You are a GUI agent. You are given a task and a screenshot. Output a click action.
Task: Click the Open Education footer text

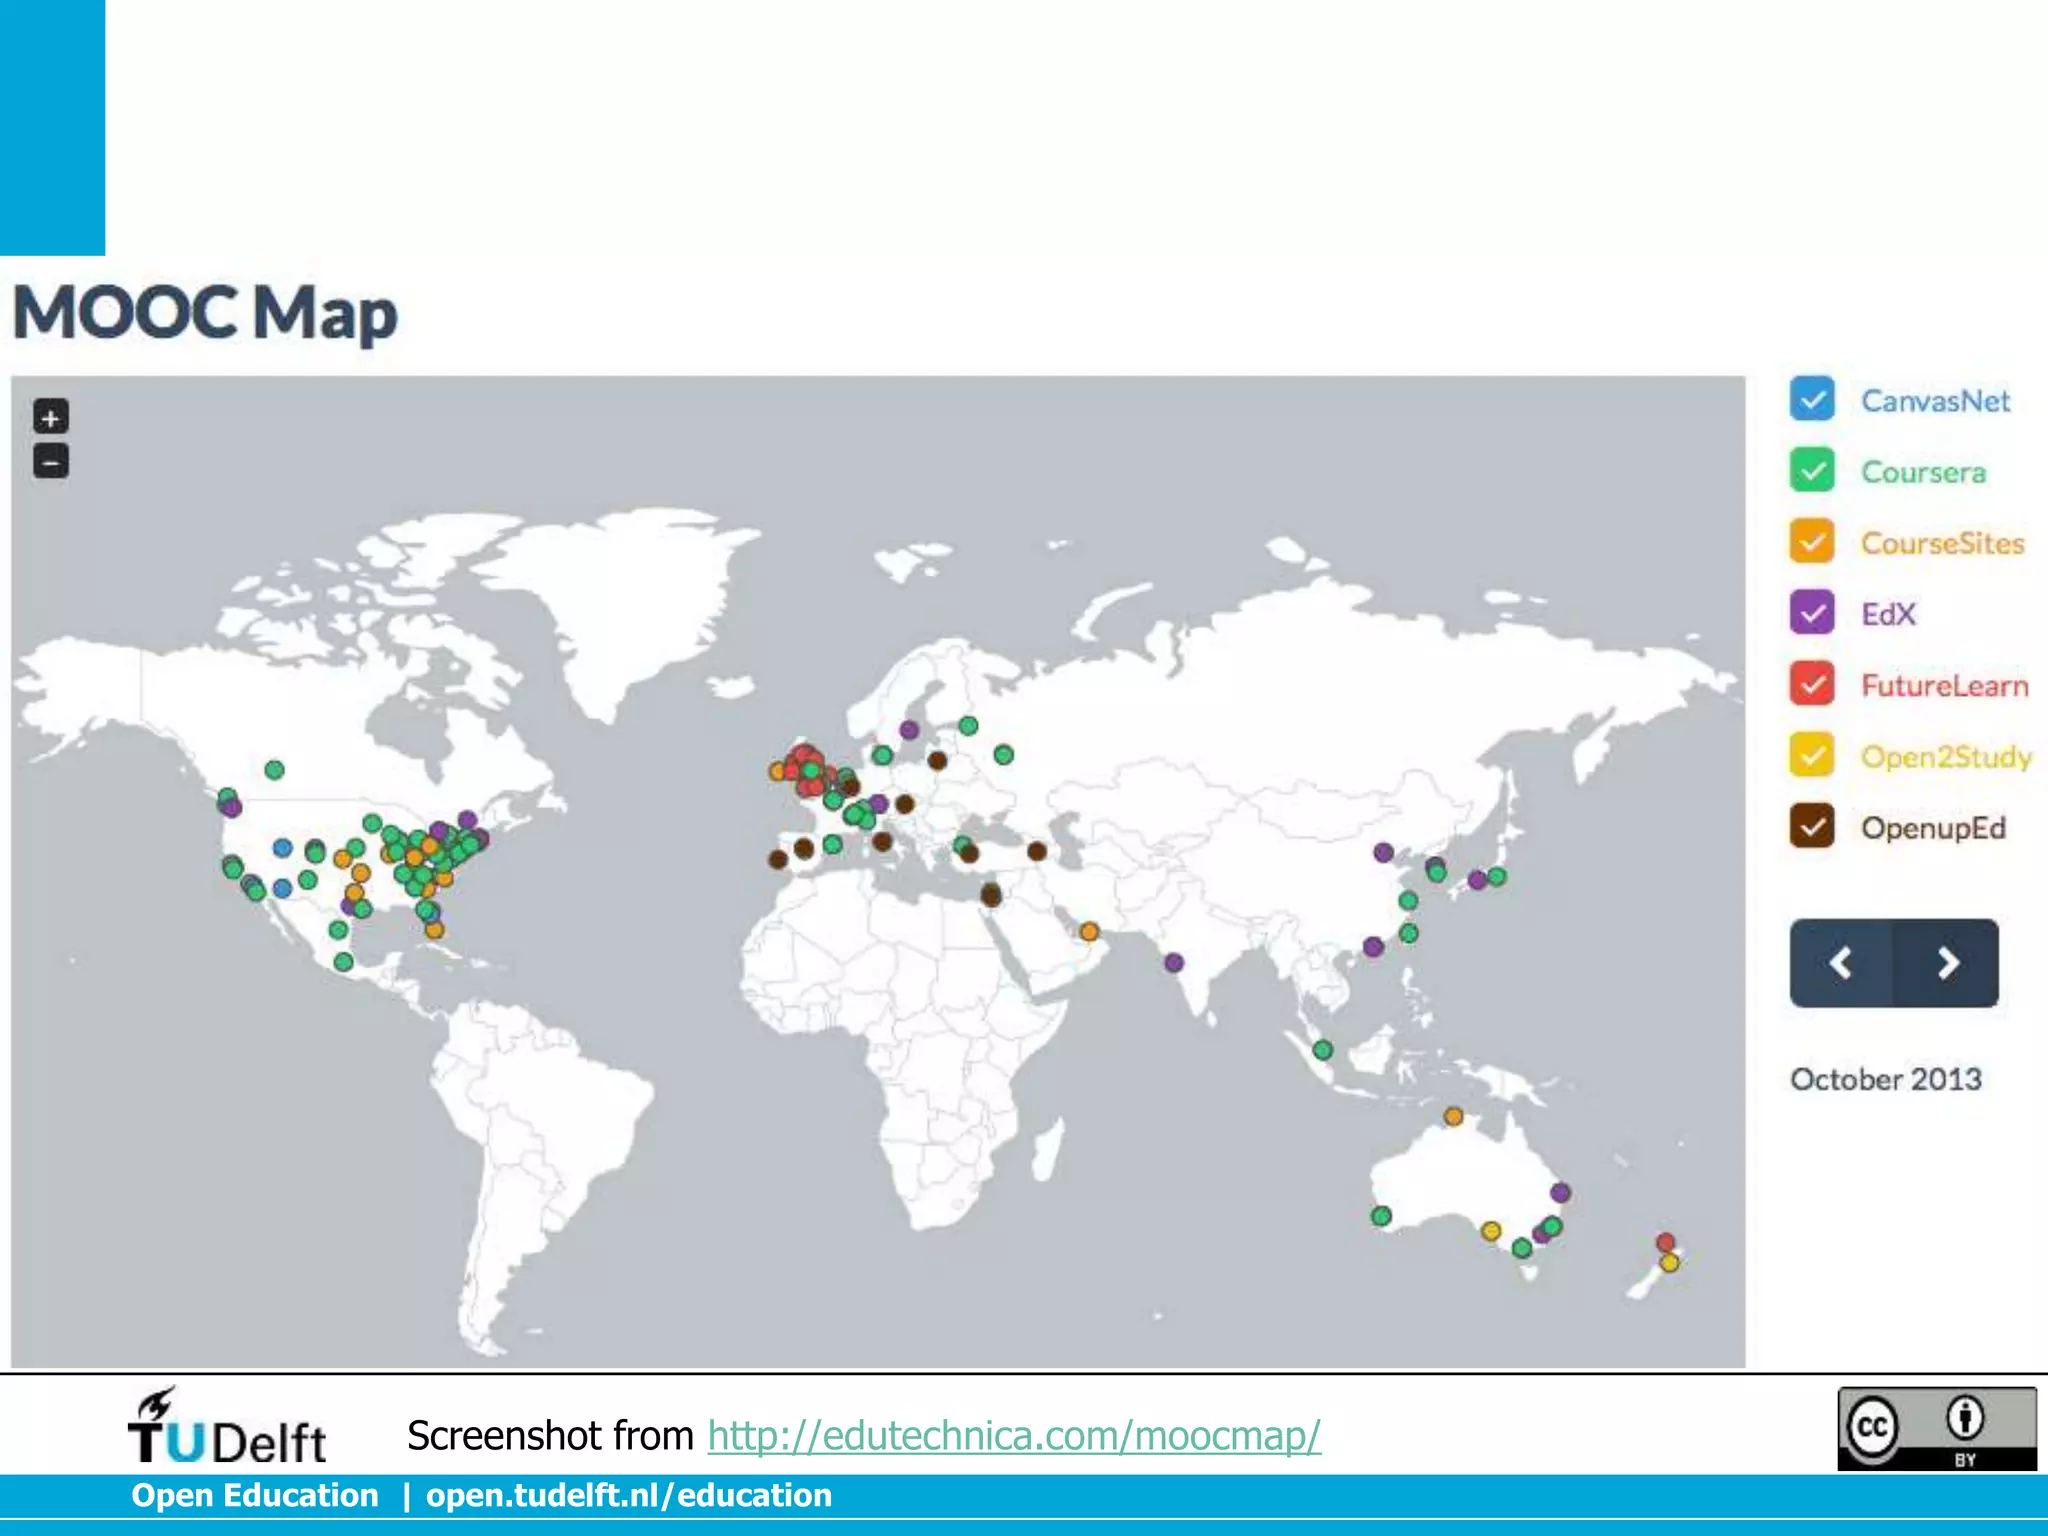click(255, 1495)
